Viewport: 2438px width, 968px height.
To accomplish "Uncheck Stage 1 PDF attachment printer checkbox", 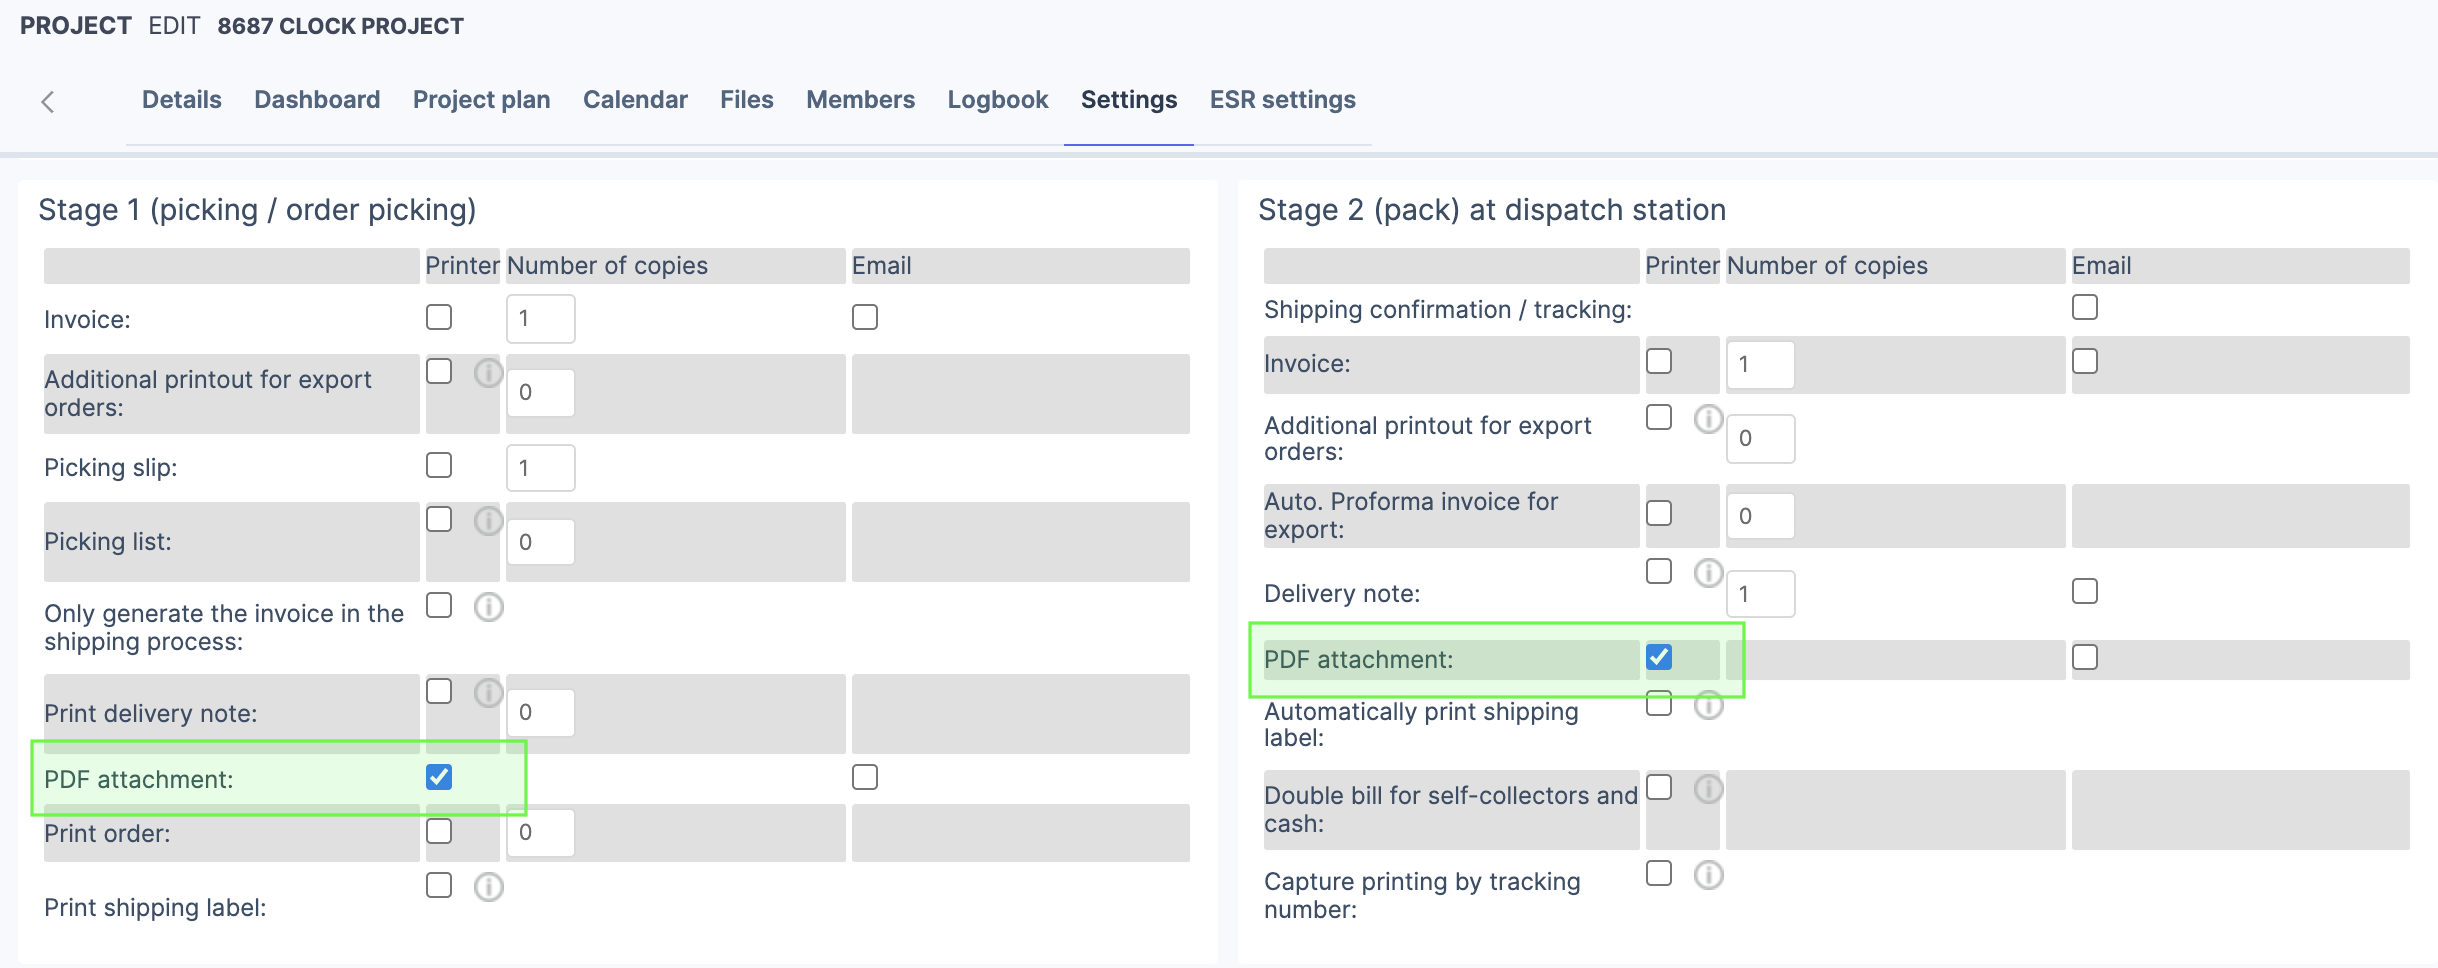I will 439,777.
